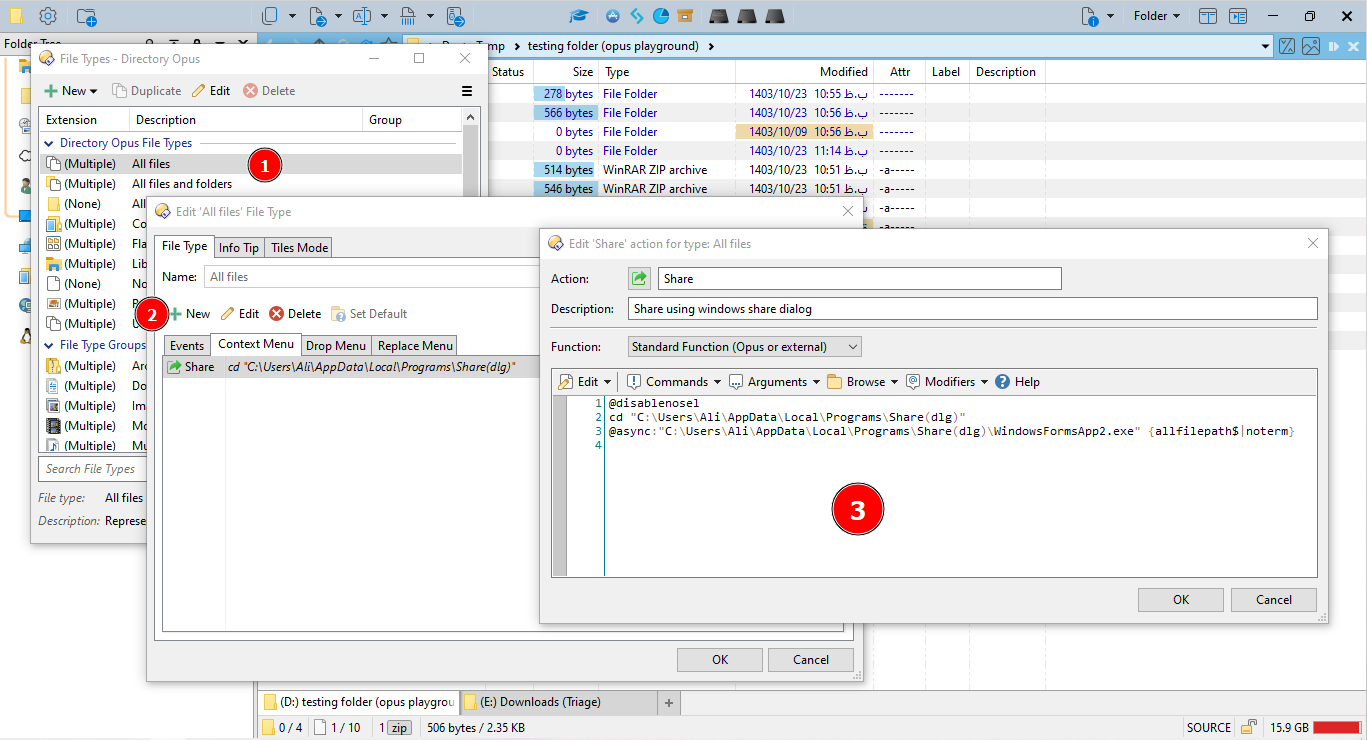Collapse the File Type Groups section
Image resolution: width=1367 pixels, height=740 pixels.
[x=48, y=345]
